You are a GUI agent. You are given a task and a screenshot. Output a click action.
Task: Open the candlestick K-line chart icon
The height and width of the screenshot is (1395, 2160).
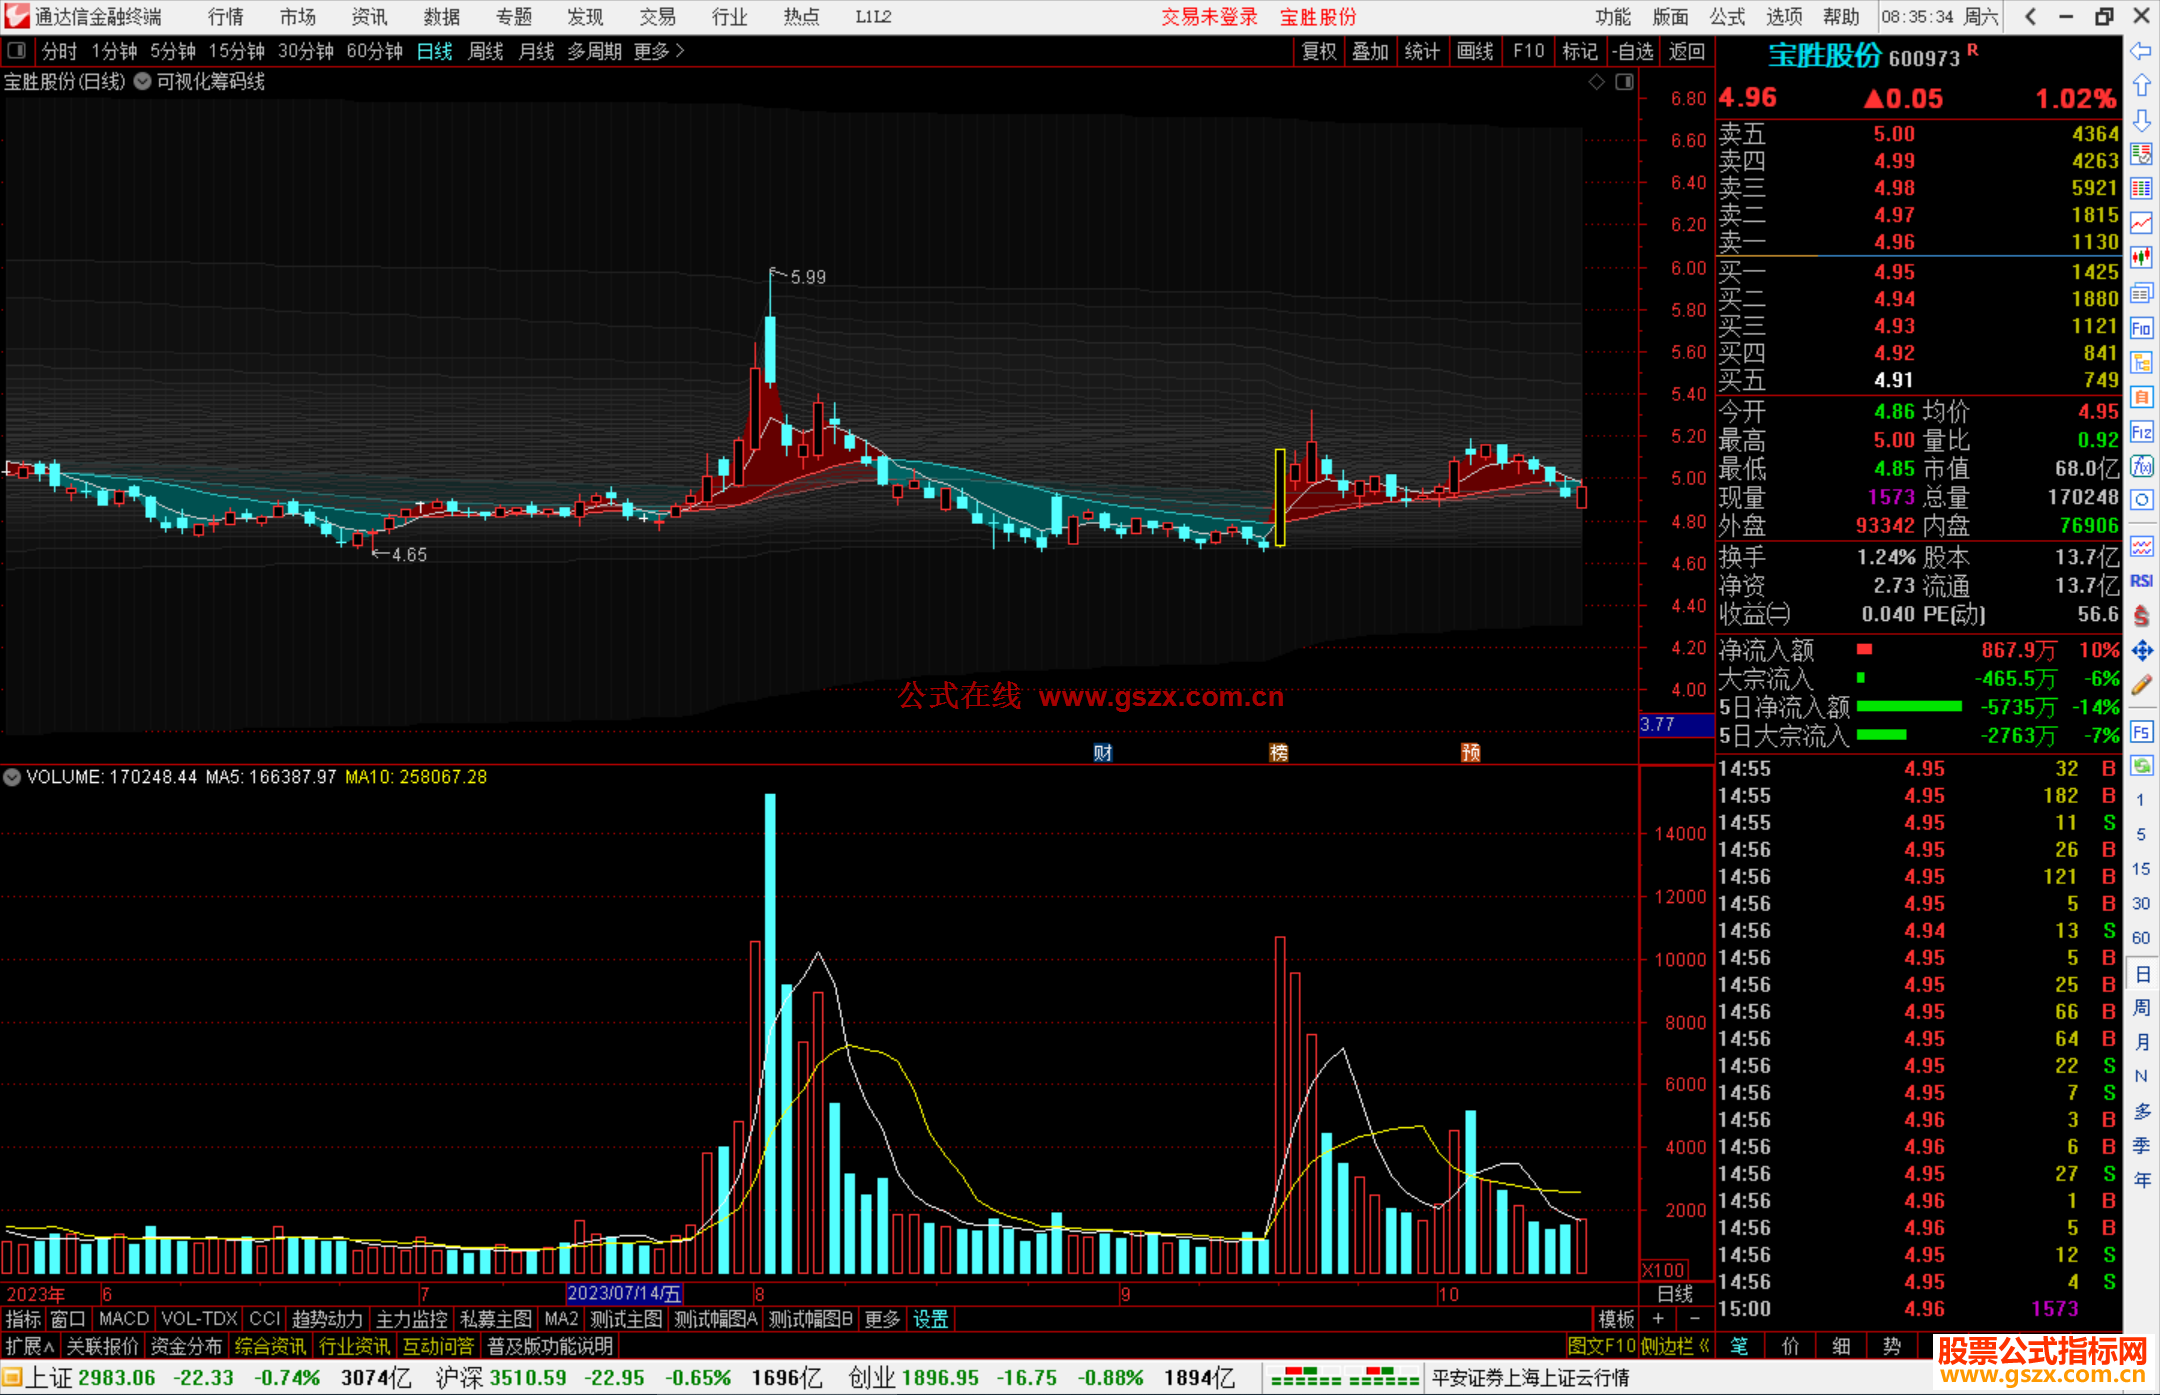click(x=2141, y=258)
